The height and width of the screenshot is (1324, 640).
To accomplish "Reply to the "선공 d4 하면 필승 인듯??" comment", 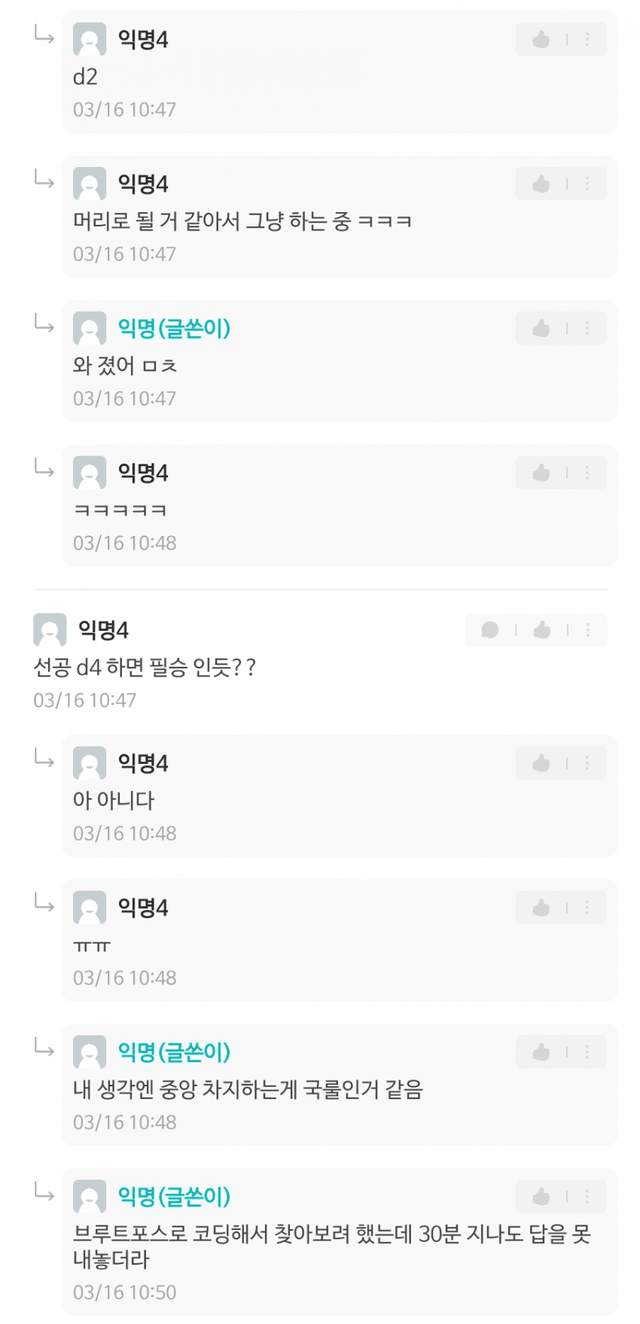I will (490, 630).
